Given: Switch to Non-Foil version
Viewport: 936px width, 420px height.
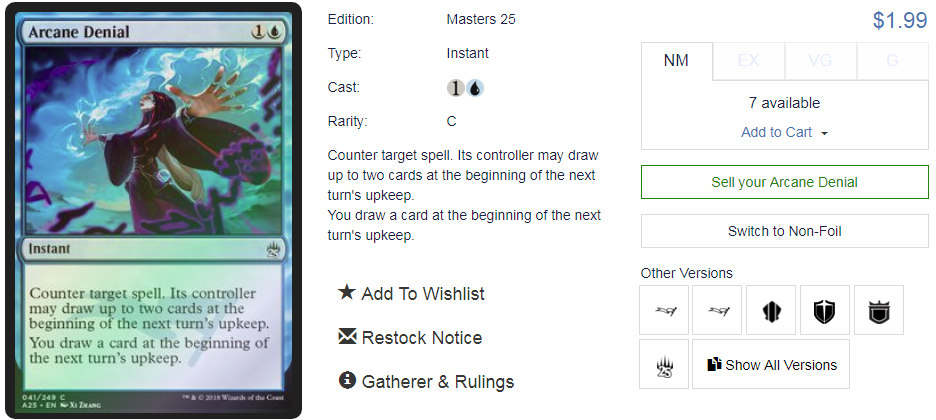Looking at the screenshot, I should (784, 231).
